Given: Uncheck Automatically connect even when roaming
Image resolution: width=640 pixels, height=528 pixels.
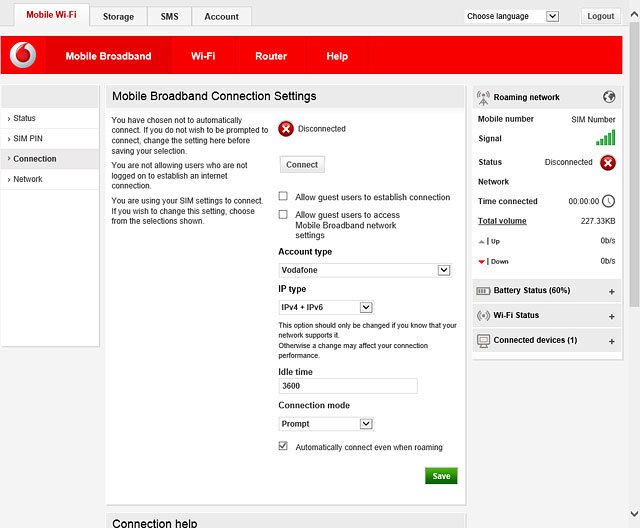Looking at the screenshot, I should point(283,446).
